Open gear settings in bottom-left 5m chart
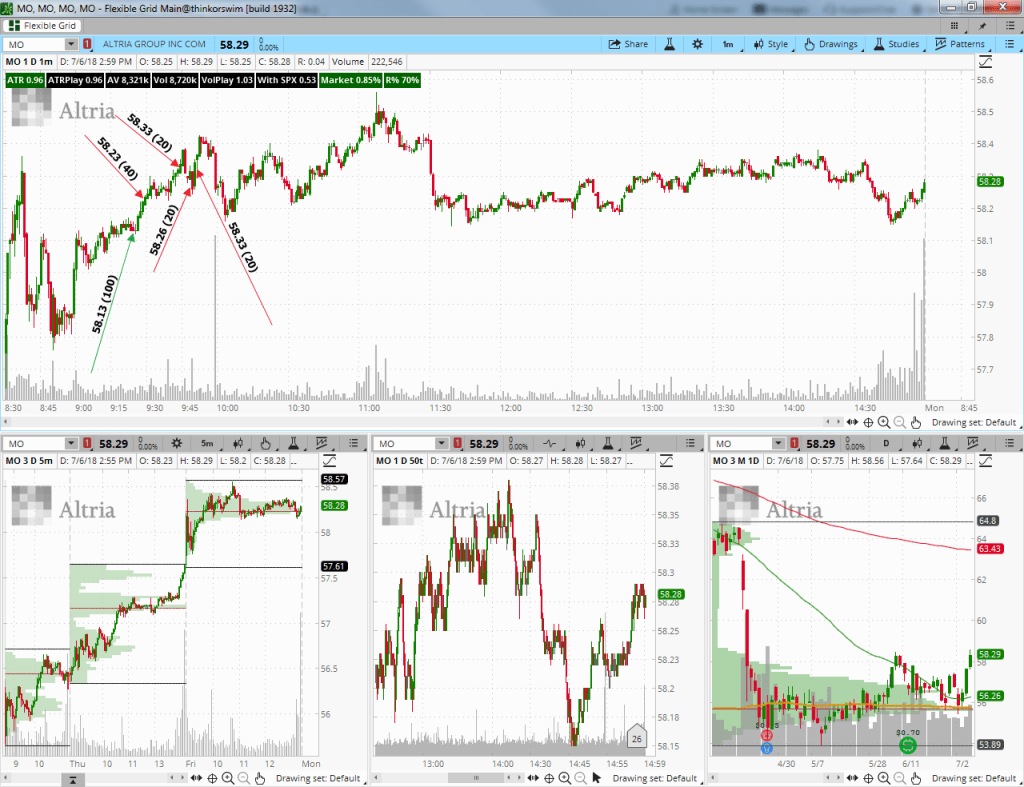 click(x=177, y=443)
